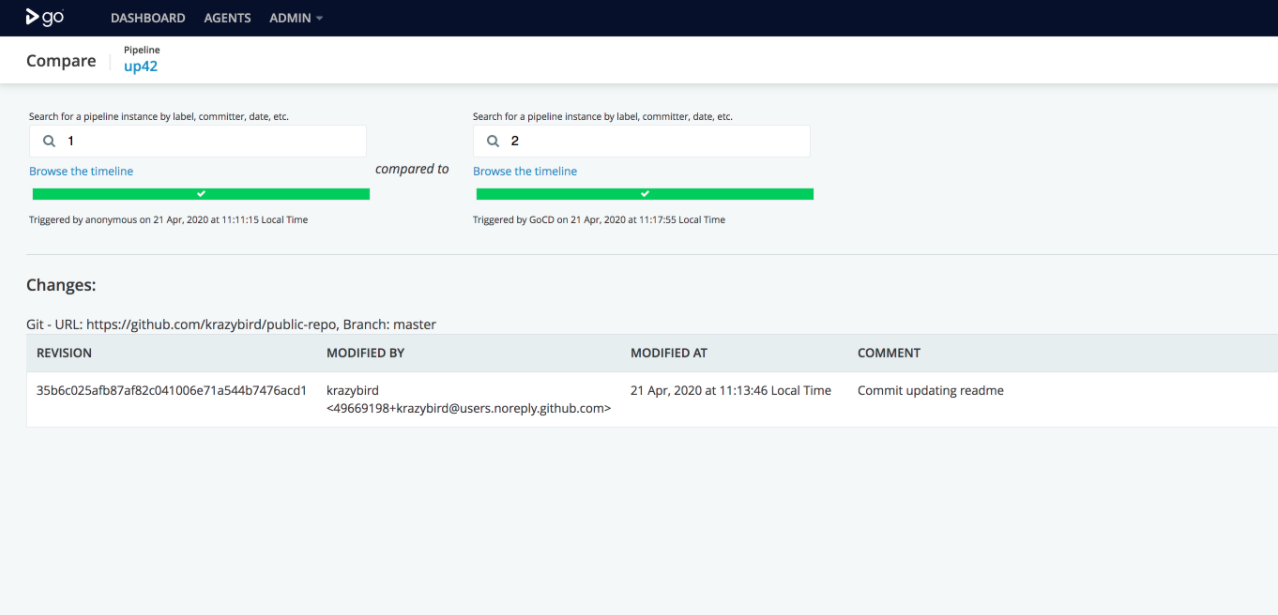The height and width of the screenshot is (615, 1278).
Task: Click the 'compared to' label
Action: [412, 169]
